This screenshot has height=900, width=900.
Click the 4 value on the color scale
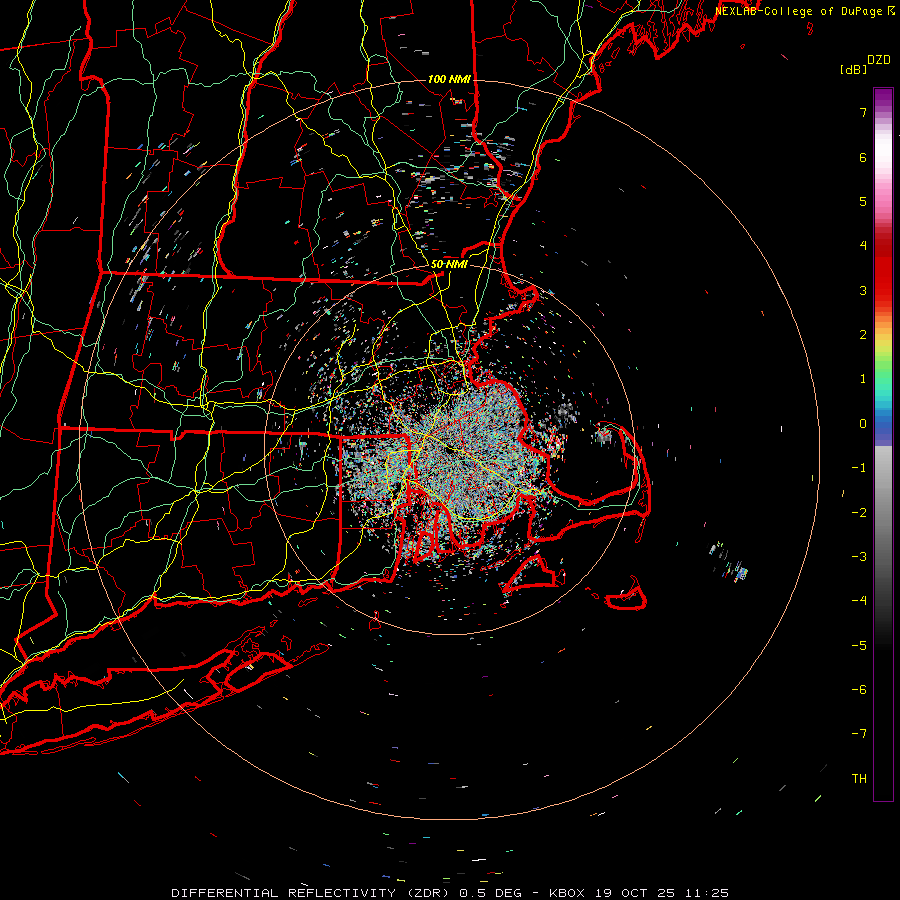tap(863, 246)
